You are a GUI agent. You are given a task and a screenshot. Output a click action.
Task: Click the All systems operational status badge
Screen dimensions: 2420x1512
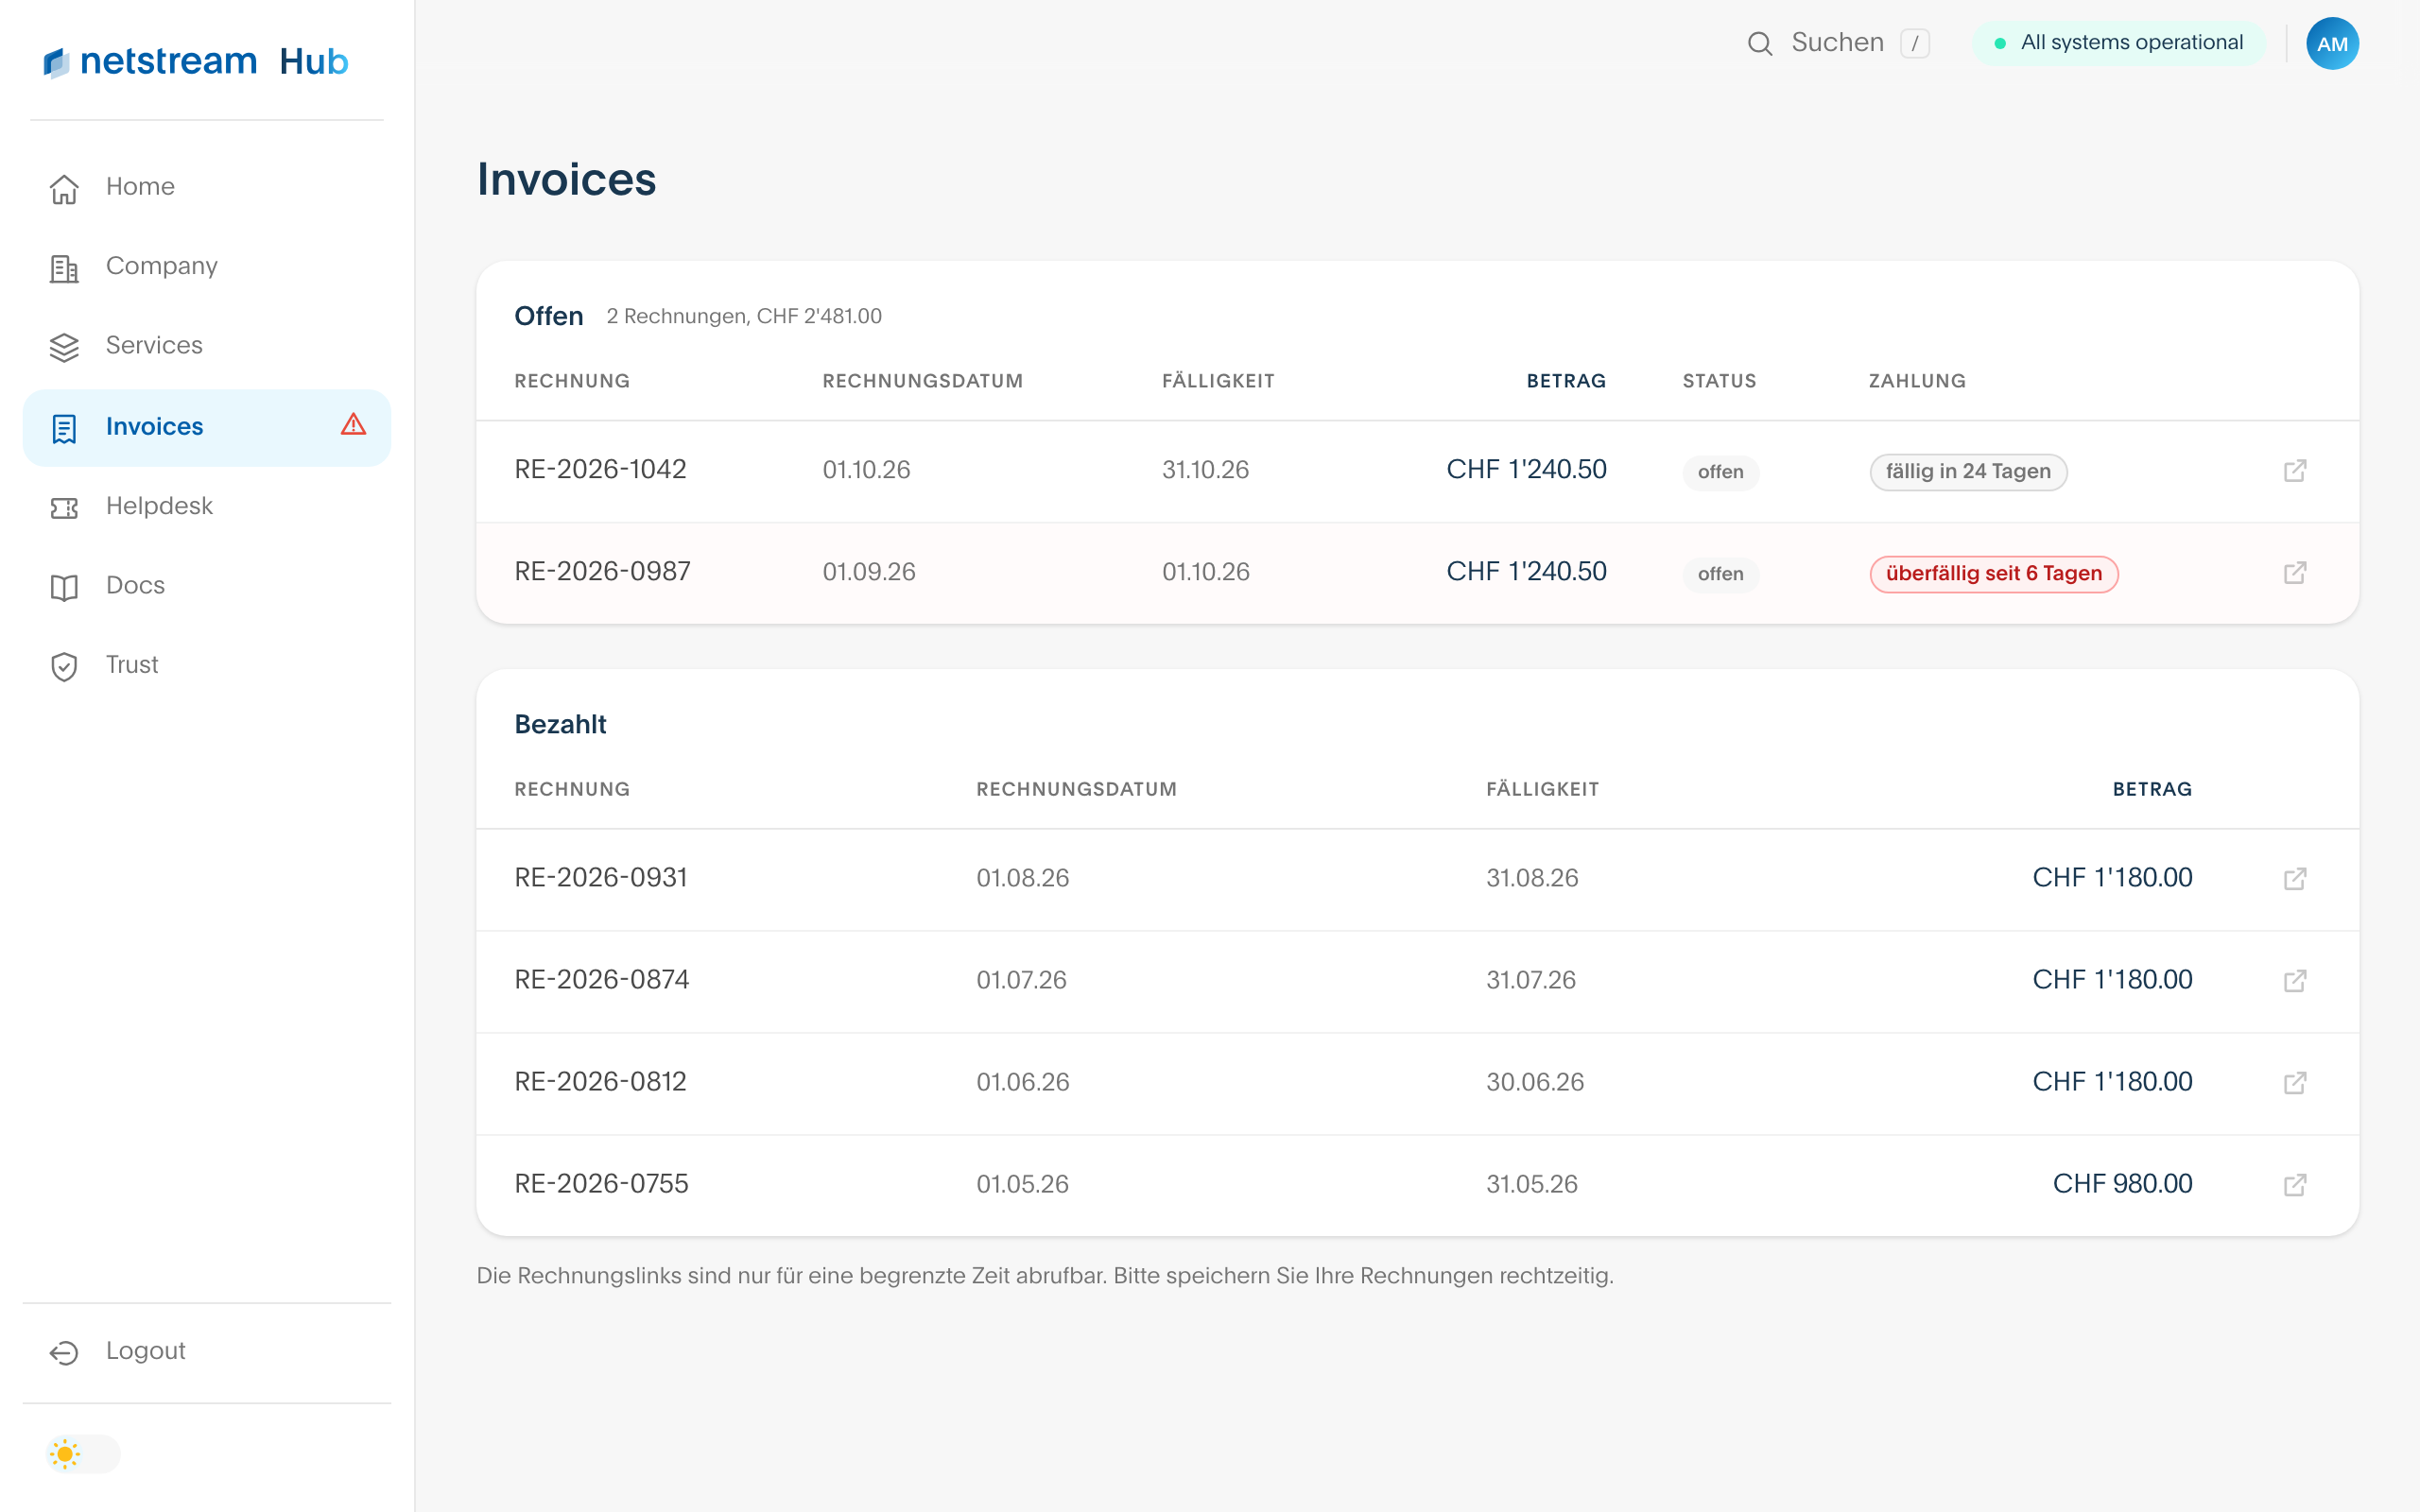click(2118, 43)
